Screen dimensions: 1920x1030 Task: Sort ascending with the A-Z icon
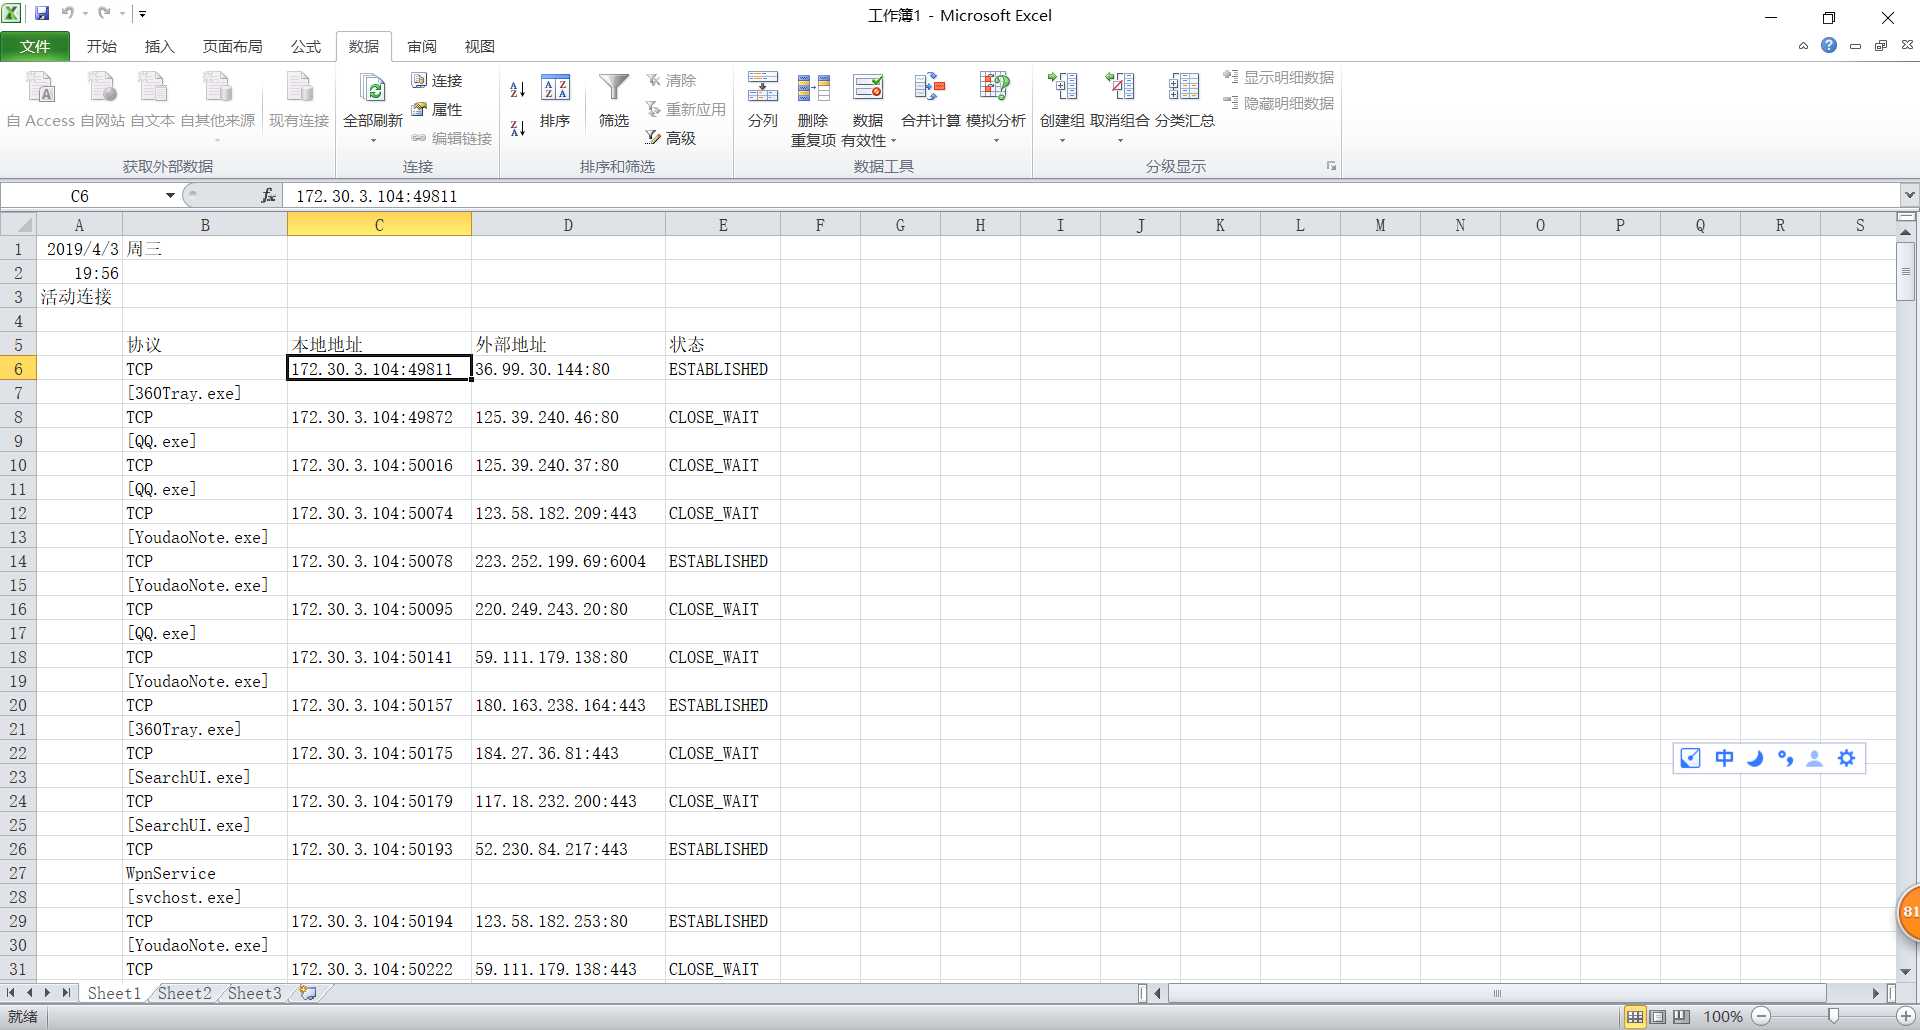517,89
